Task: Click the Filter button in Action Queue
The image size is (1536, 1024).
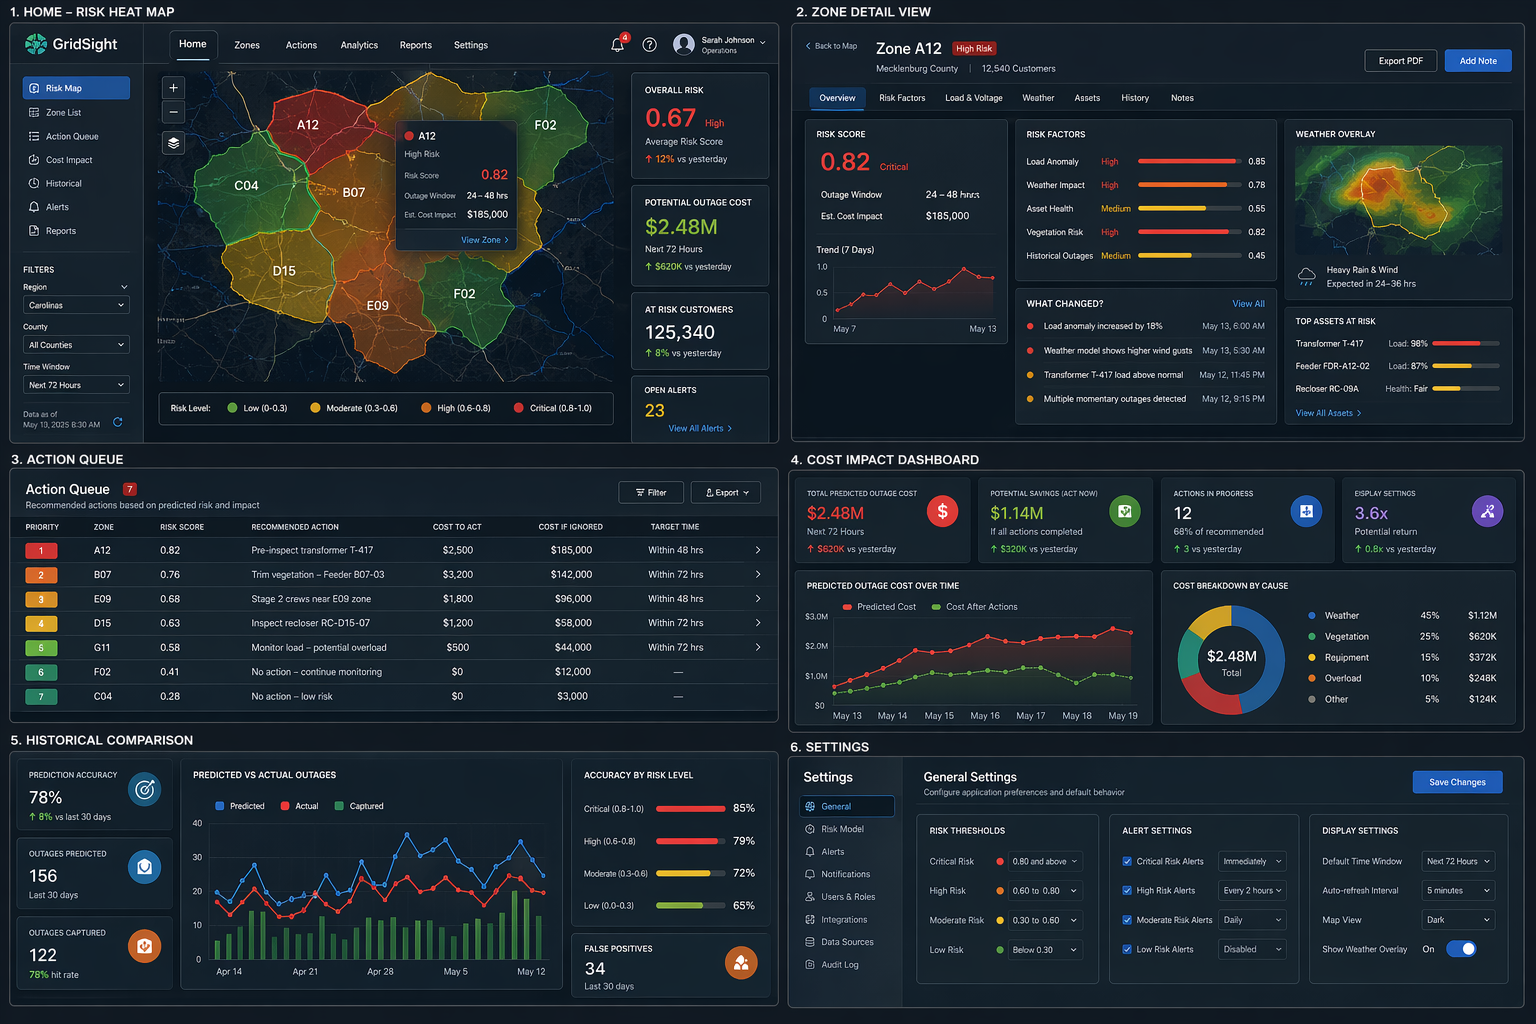Action: coord(651,492)
